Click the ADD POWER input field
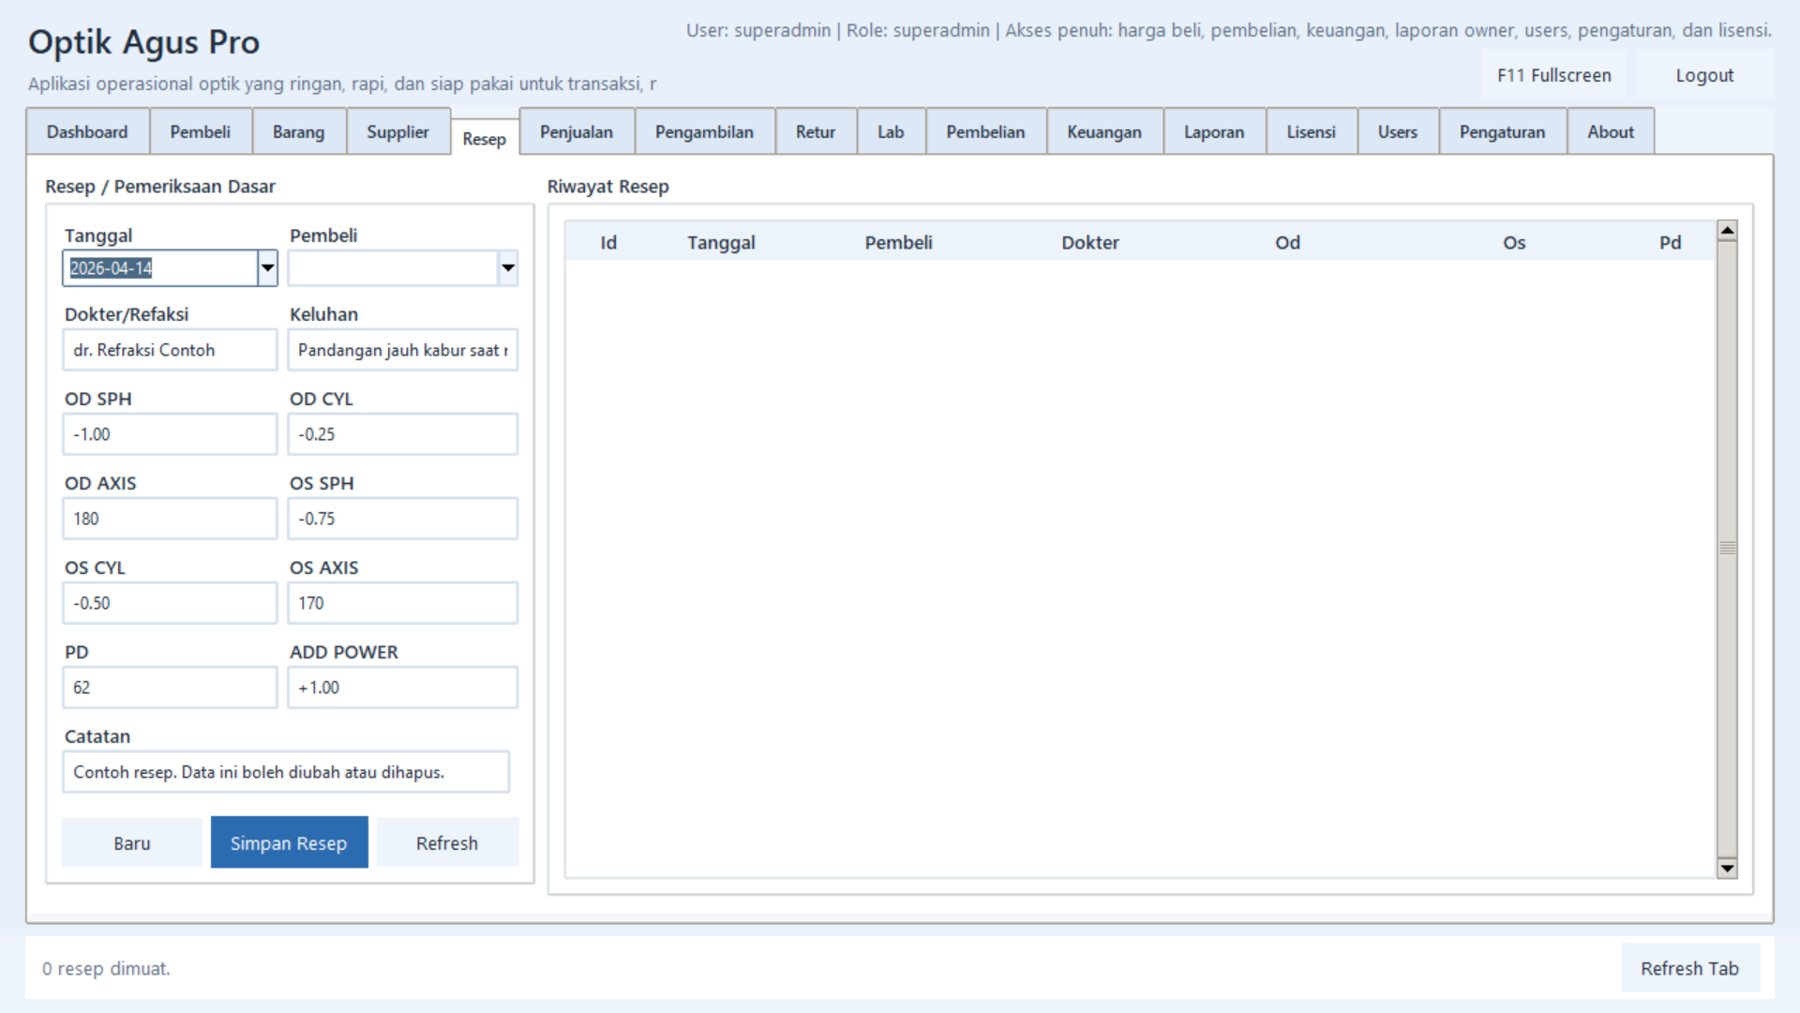This screenshot has height=1013, width=1800. click(402, 688)
